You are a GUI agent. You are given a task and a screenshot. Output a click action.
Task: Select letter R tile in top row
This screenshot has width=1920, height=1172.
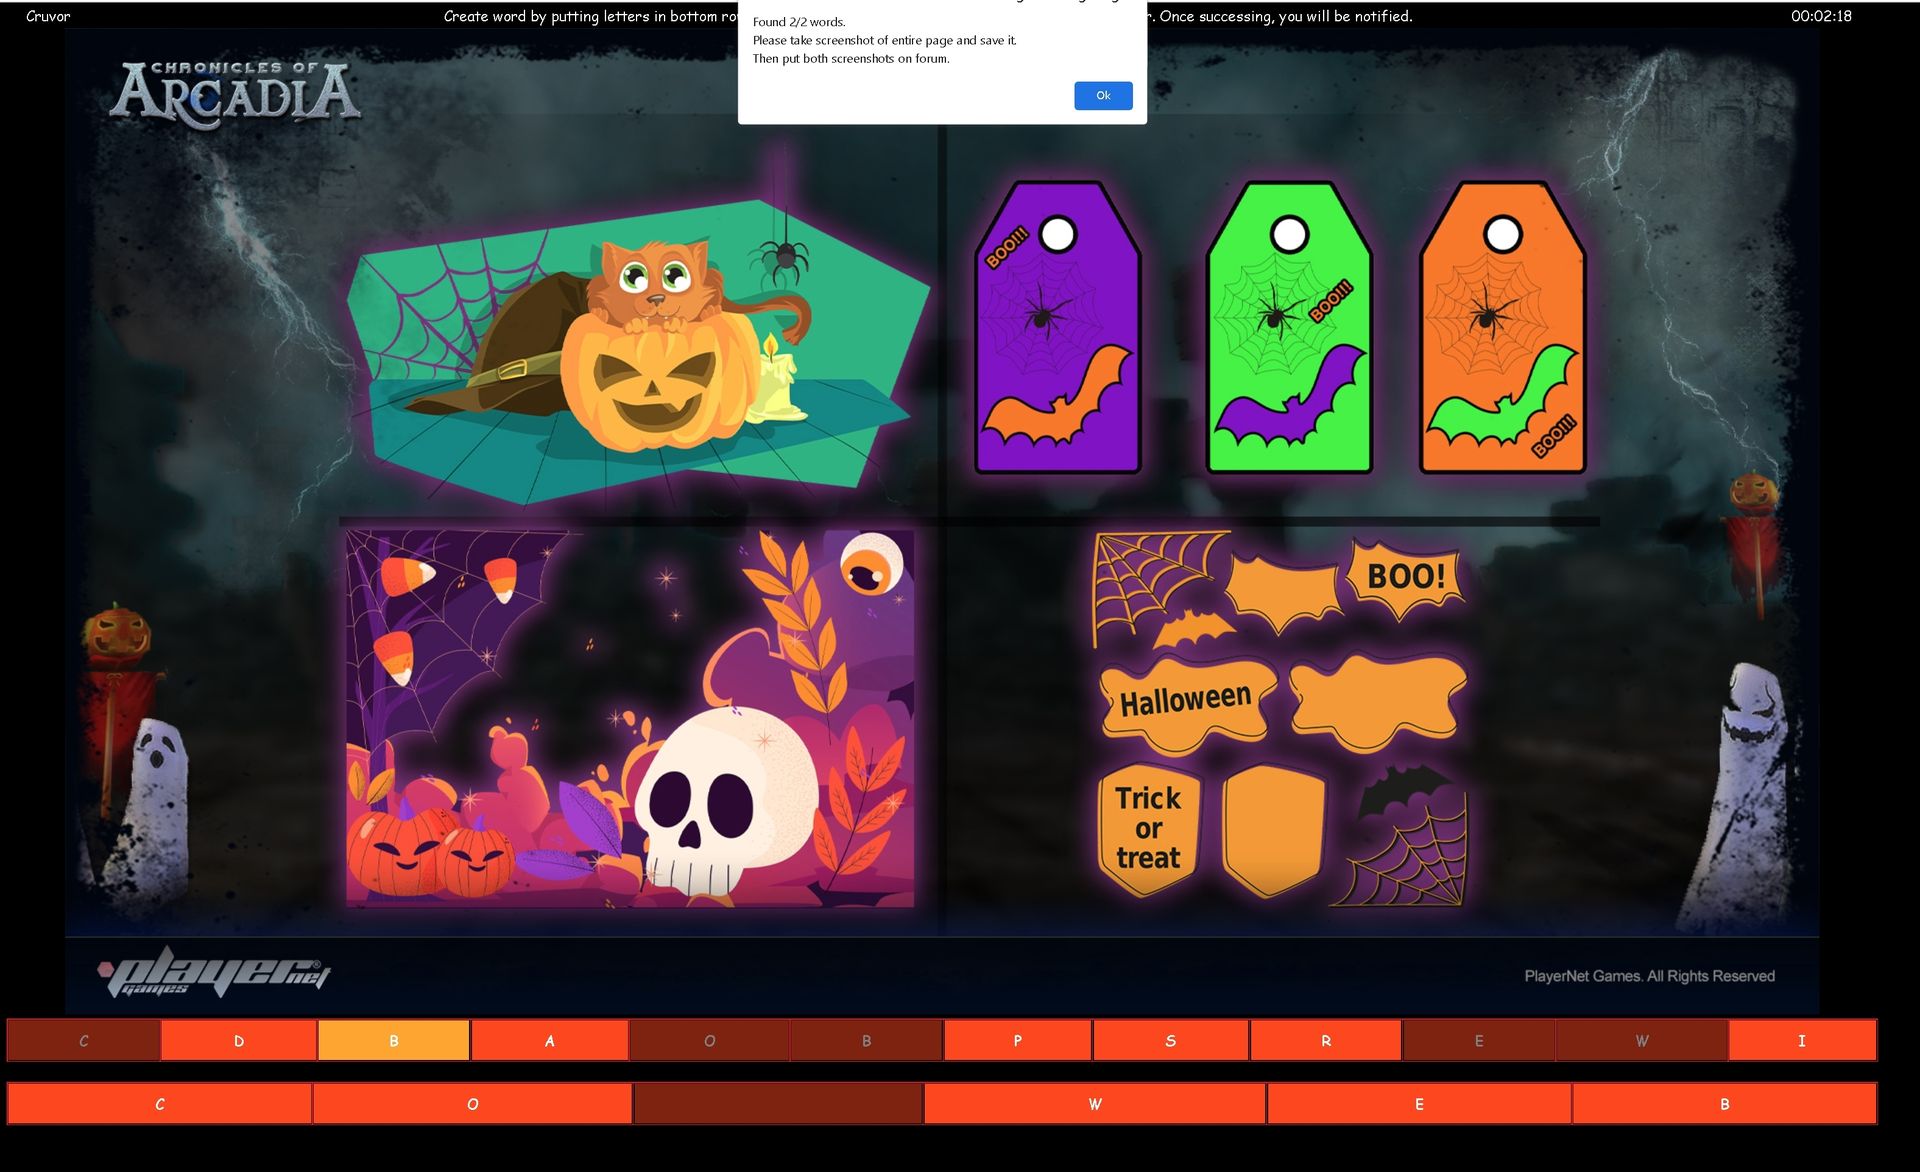1325,1041
